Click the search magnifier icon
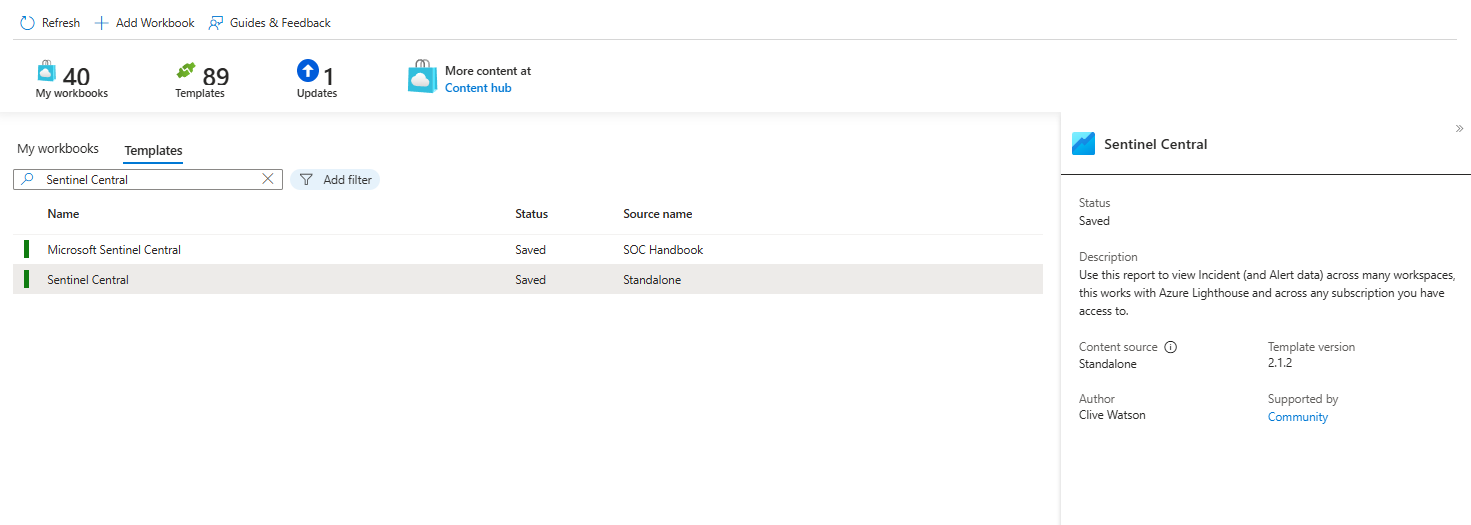The image size is (1471, 525). (x=28, y=179)
